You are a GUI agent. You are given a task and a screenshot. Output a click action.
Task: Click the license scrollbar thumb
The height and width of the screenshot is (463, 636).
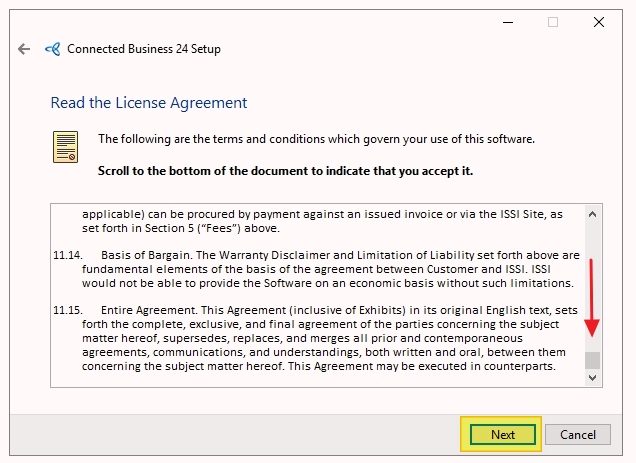click(x=592, y=360)
